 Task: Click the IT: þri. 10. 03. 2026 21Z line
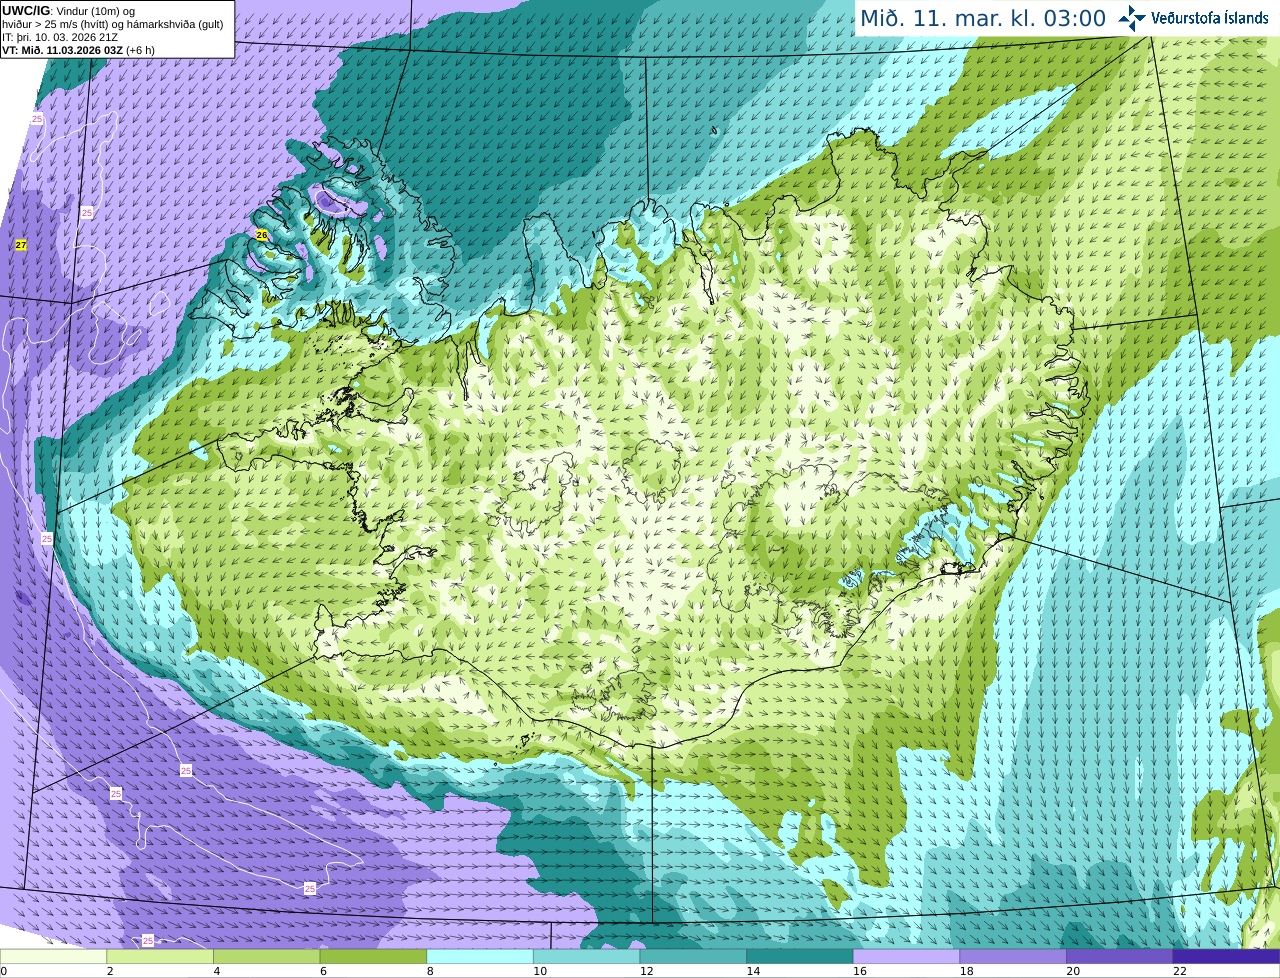[x=60, y=37]
